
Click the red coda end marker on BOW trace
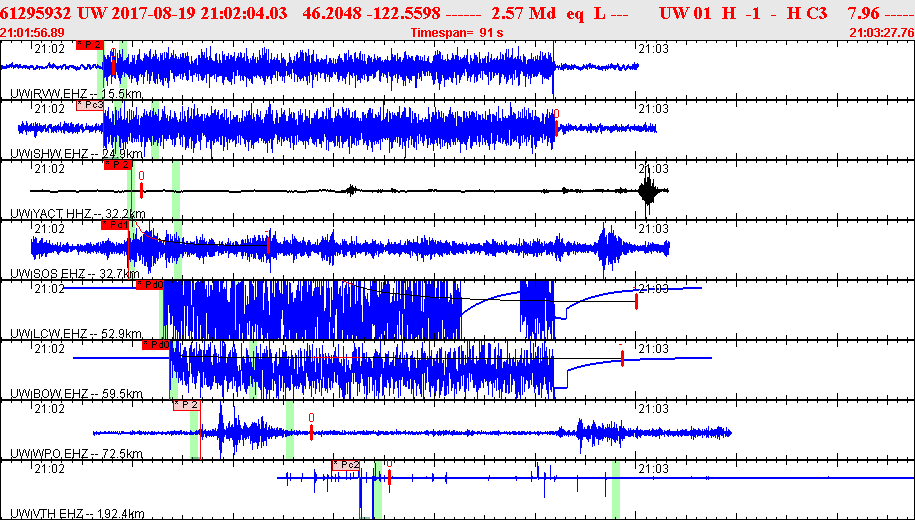coord(622,358)
